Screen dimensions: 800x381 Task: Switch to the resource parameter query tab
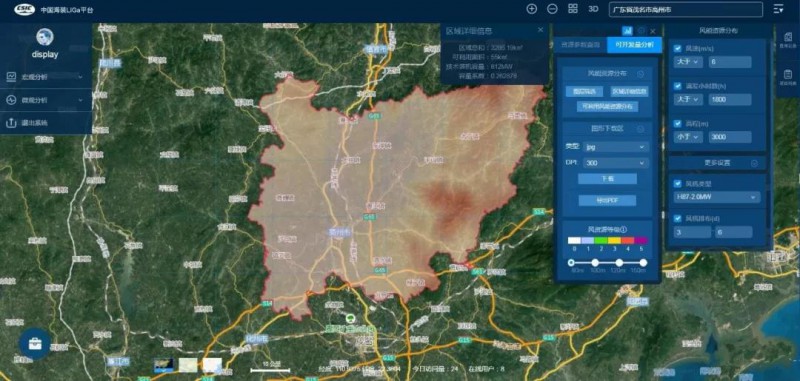point(581,45)
